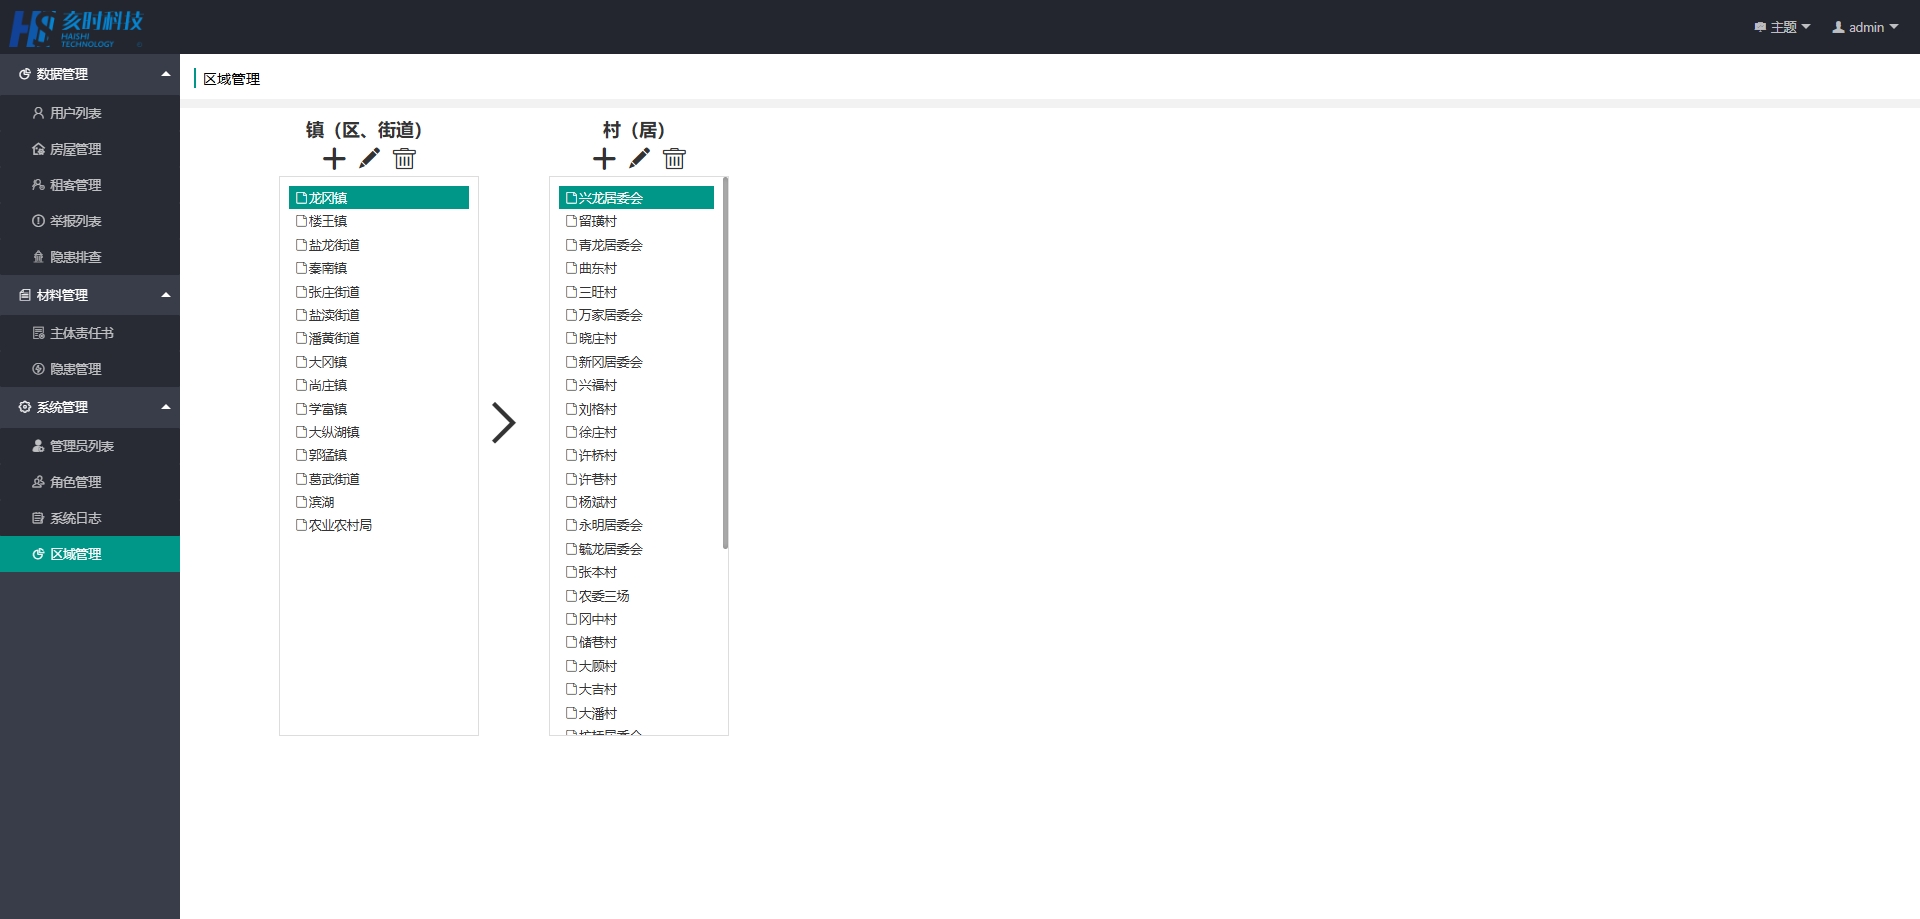Click the right arrow between the lists
Image resolution: width=1920 pixels, height=919 pixels.
point(503,423)
